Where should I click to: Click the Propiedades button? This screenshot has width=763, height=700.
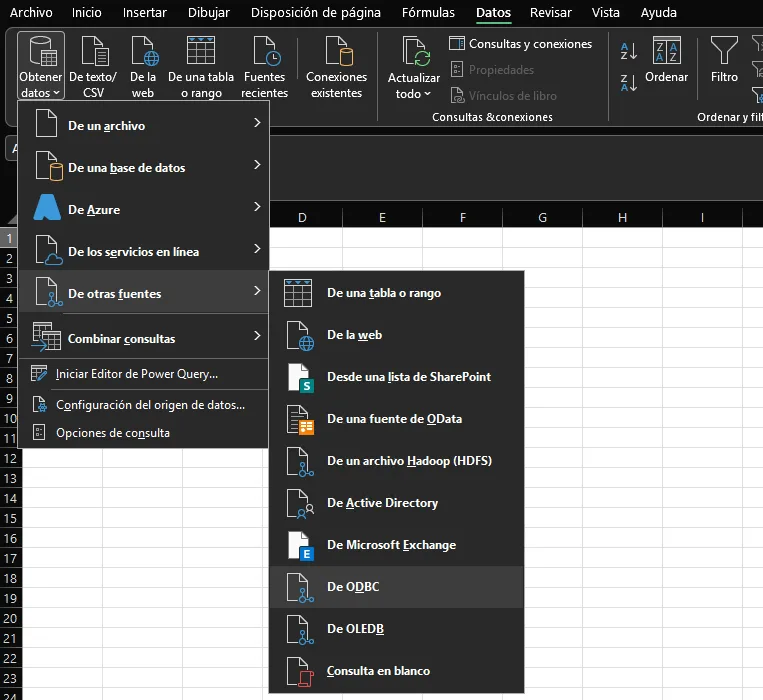pyautogui.click(x=492, y=70)
